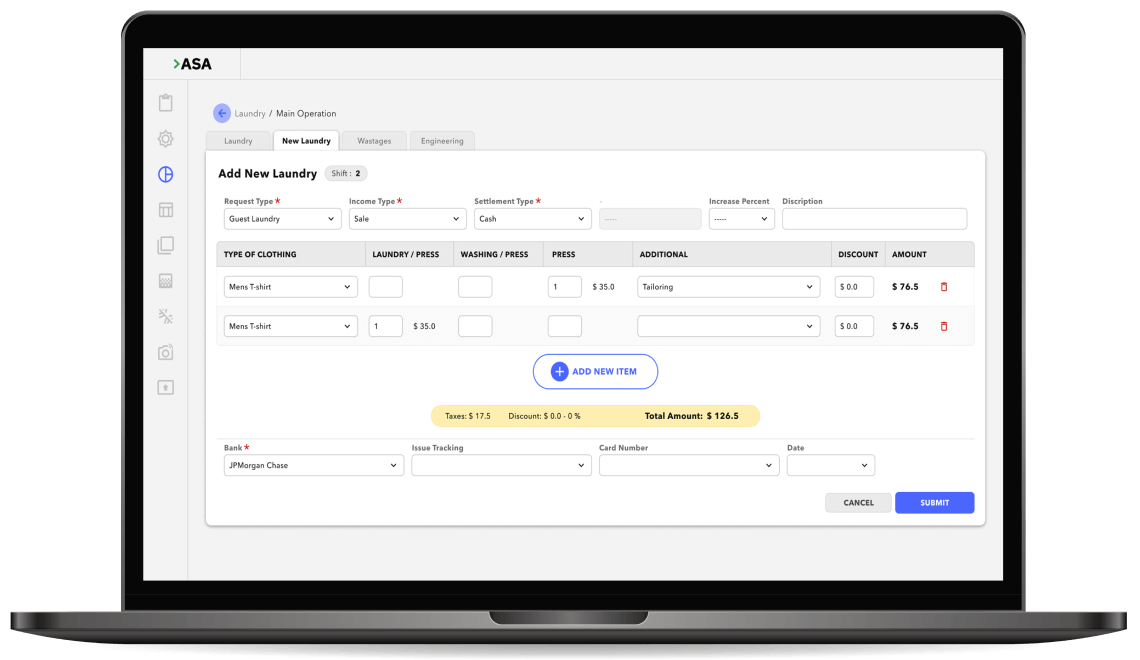Click the Cancel button
Viewport: 1140px width, 660px height.
click(x=858, y=503)
